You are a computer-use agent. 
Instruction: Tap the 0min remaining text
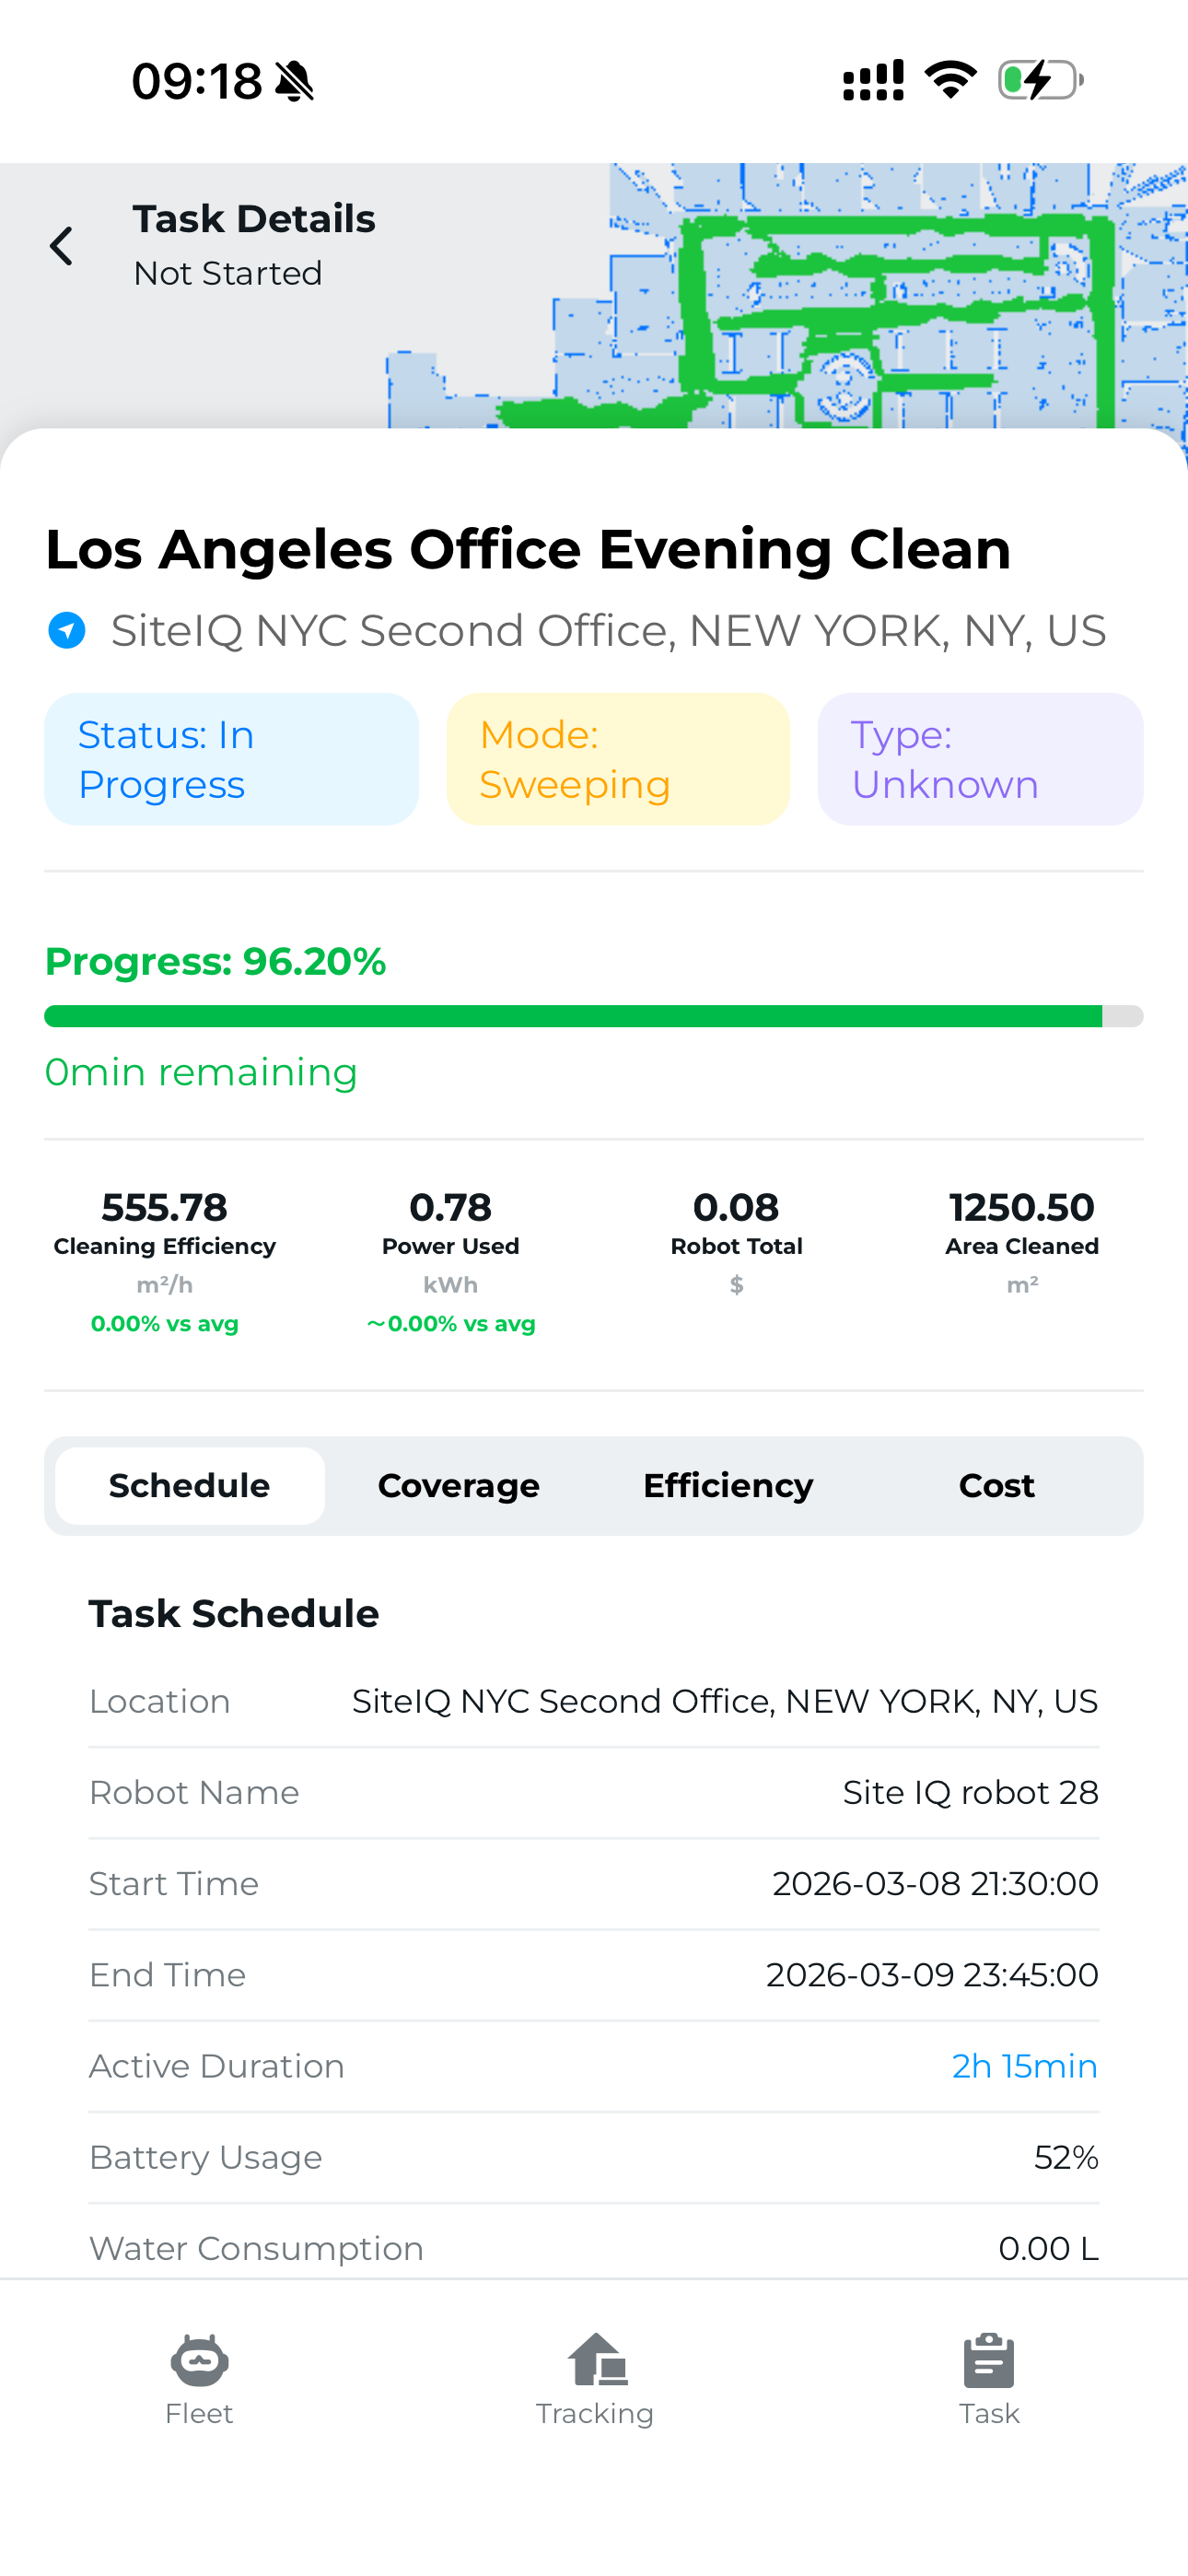(x=201, y=1072)
